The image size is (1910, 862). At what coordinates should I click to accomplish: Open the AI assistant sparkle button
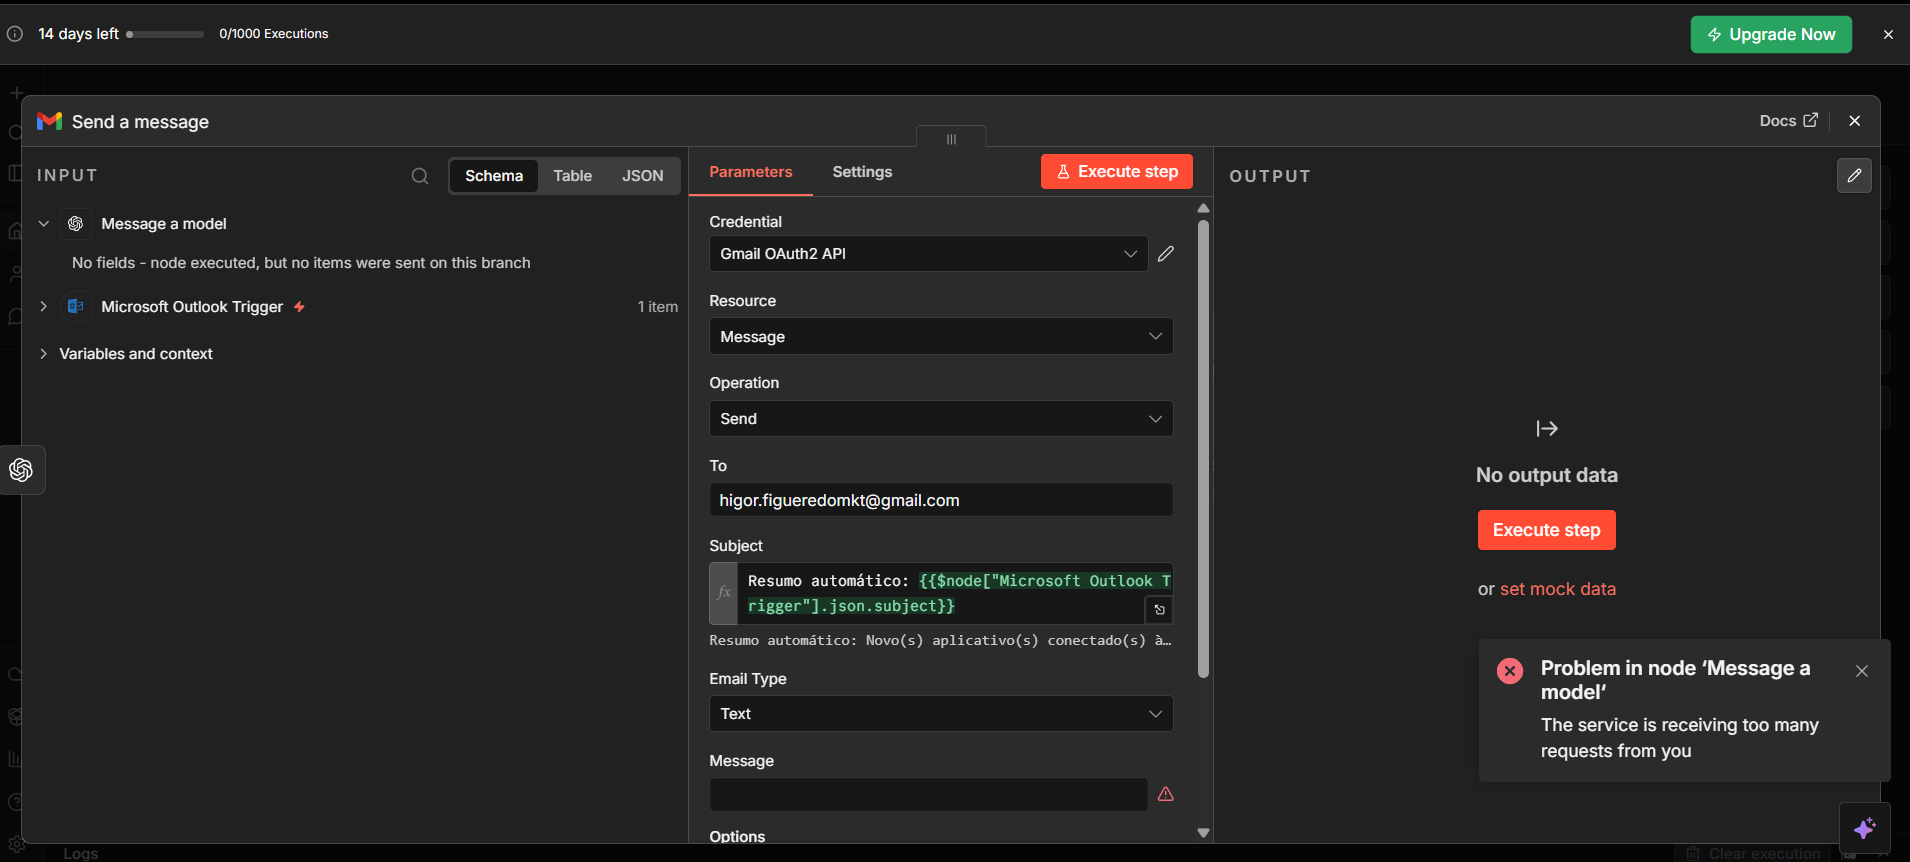1865,829
